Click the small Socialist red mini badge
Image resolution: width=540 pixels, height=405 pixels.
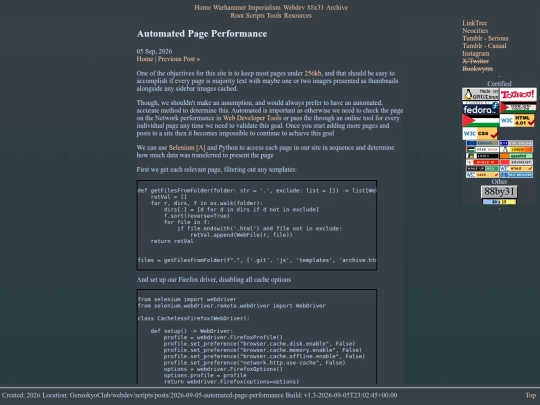click(516, 162)
